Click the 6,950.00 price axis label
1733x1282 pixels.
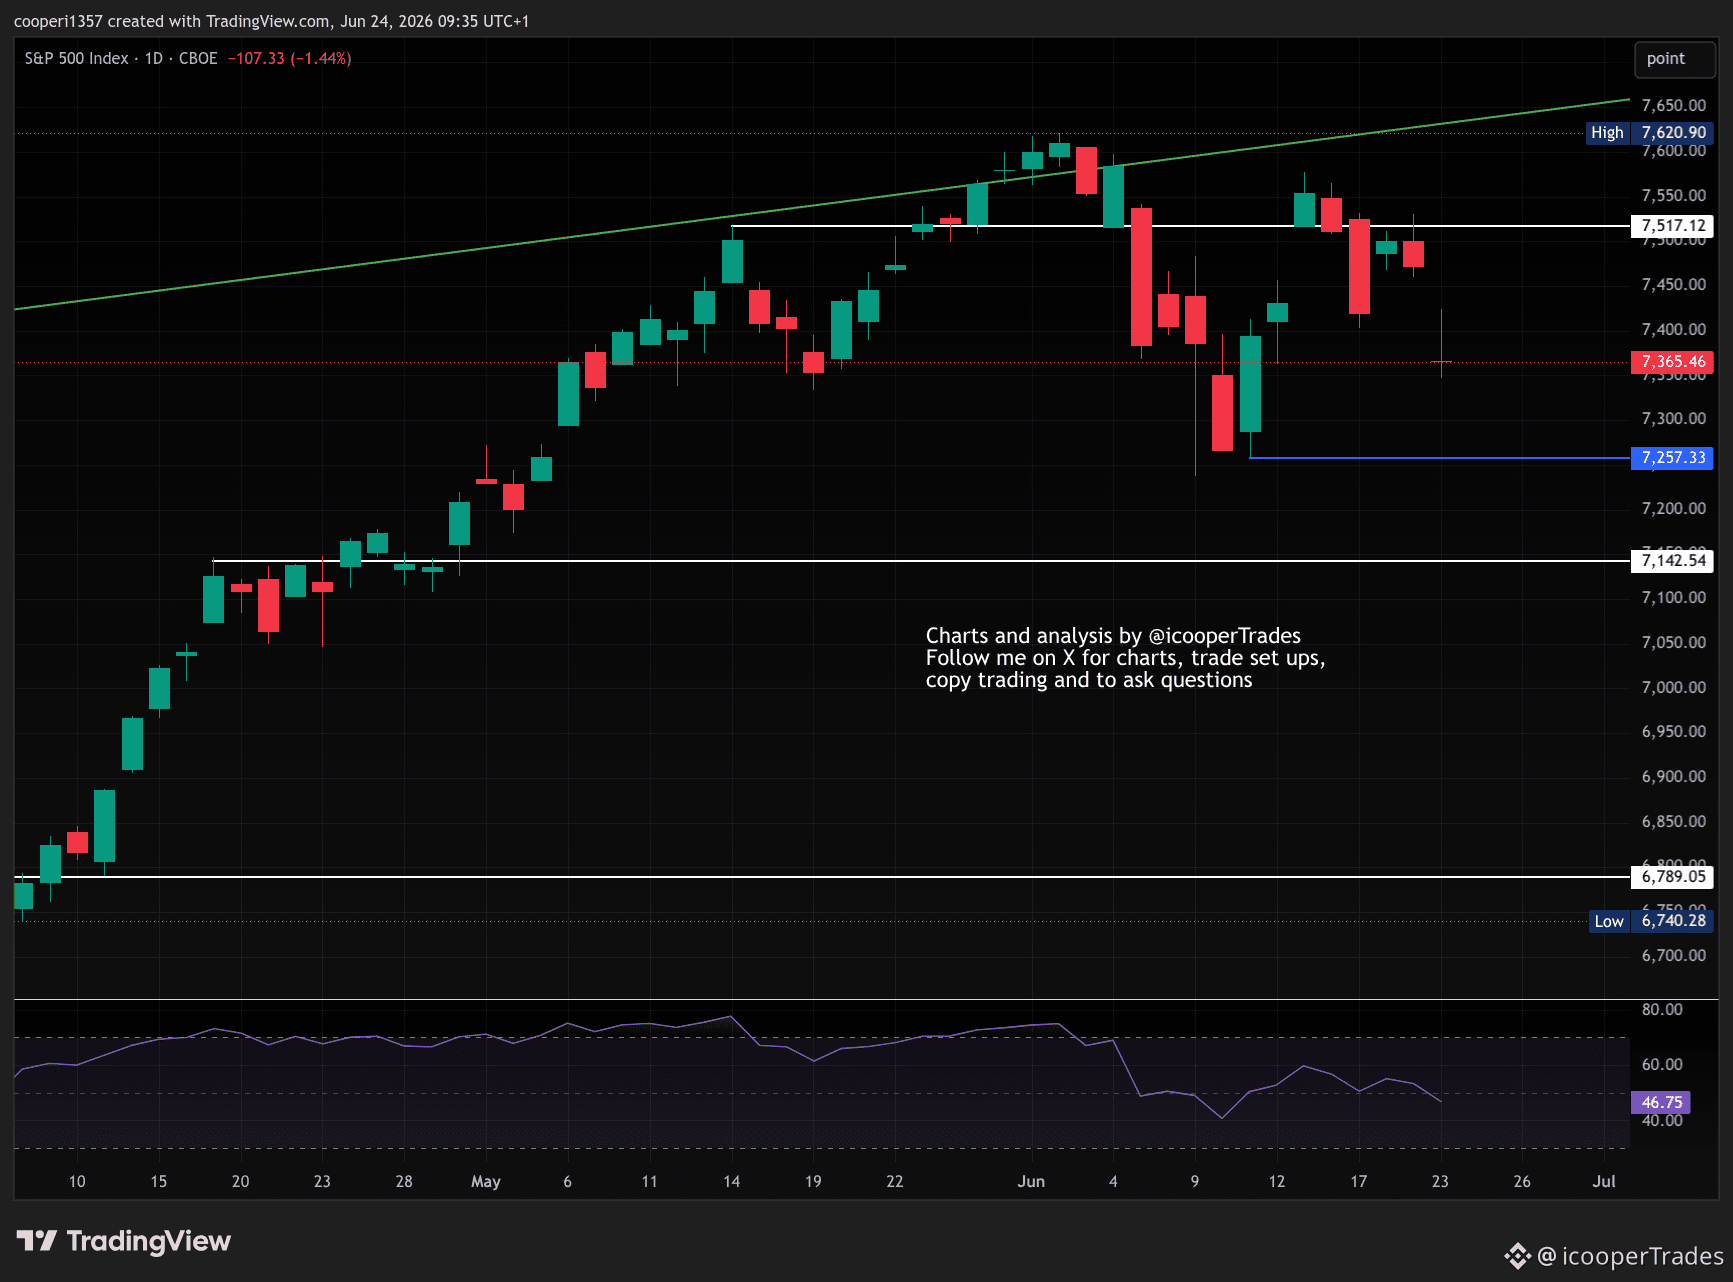[1674, 731]
